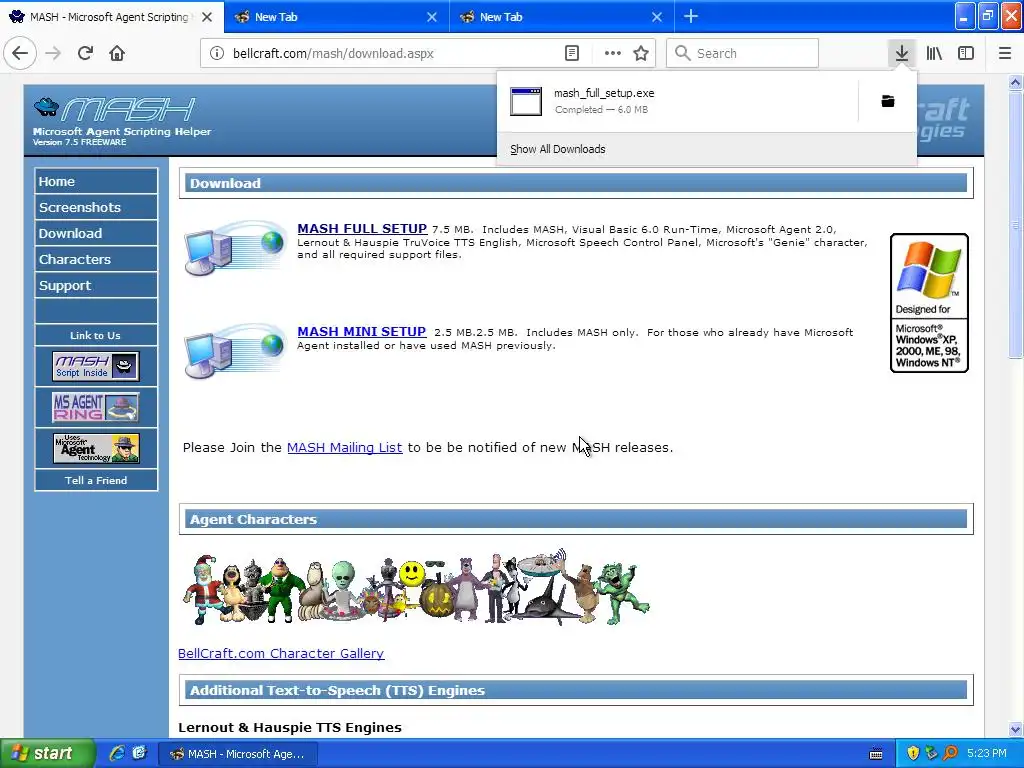Click the 5:23 PM clock

(x=987, y=754)
